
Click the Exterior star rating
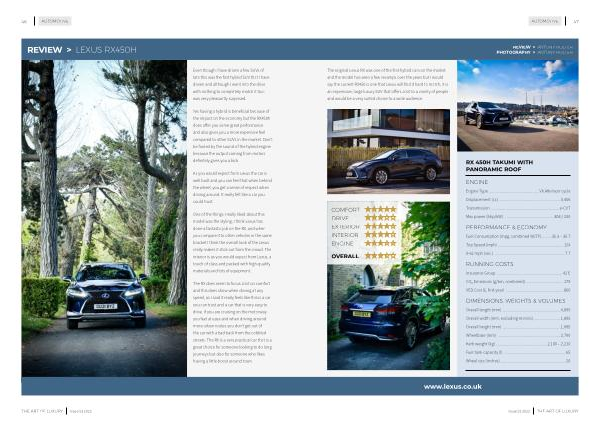click(380, 227)
